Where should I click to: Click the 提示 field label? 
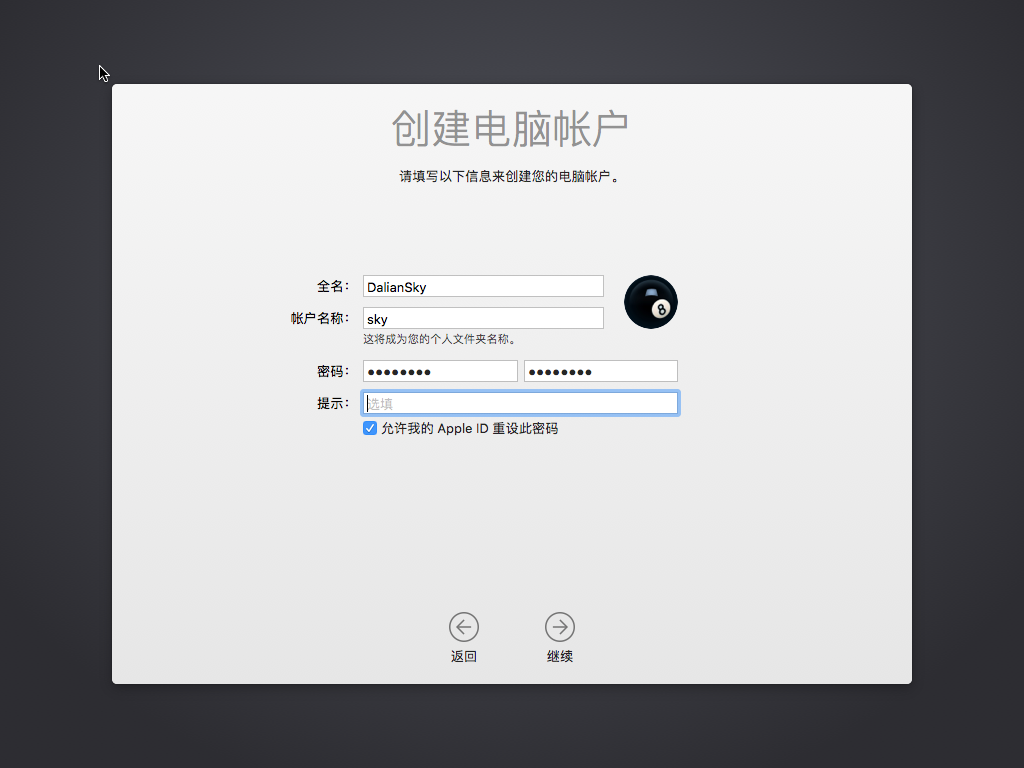332,403
